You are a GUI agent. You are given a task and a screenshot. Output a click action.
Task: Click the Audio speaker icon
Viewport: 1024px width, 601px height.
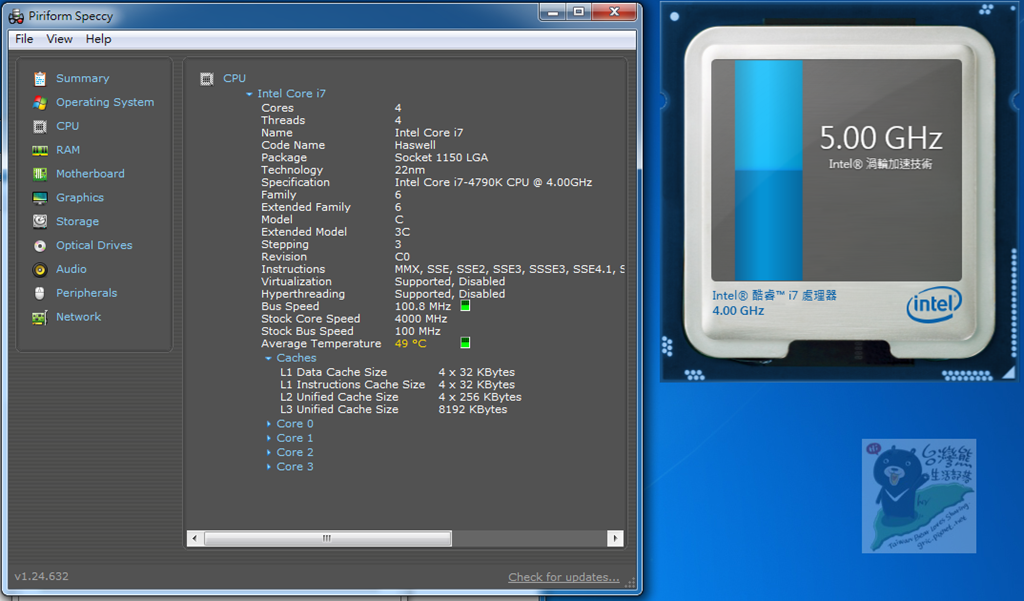point(40,269)
